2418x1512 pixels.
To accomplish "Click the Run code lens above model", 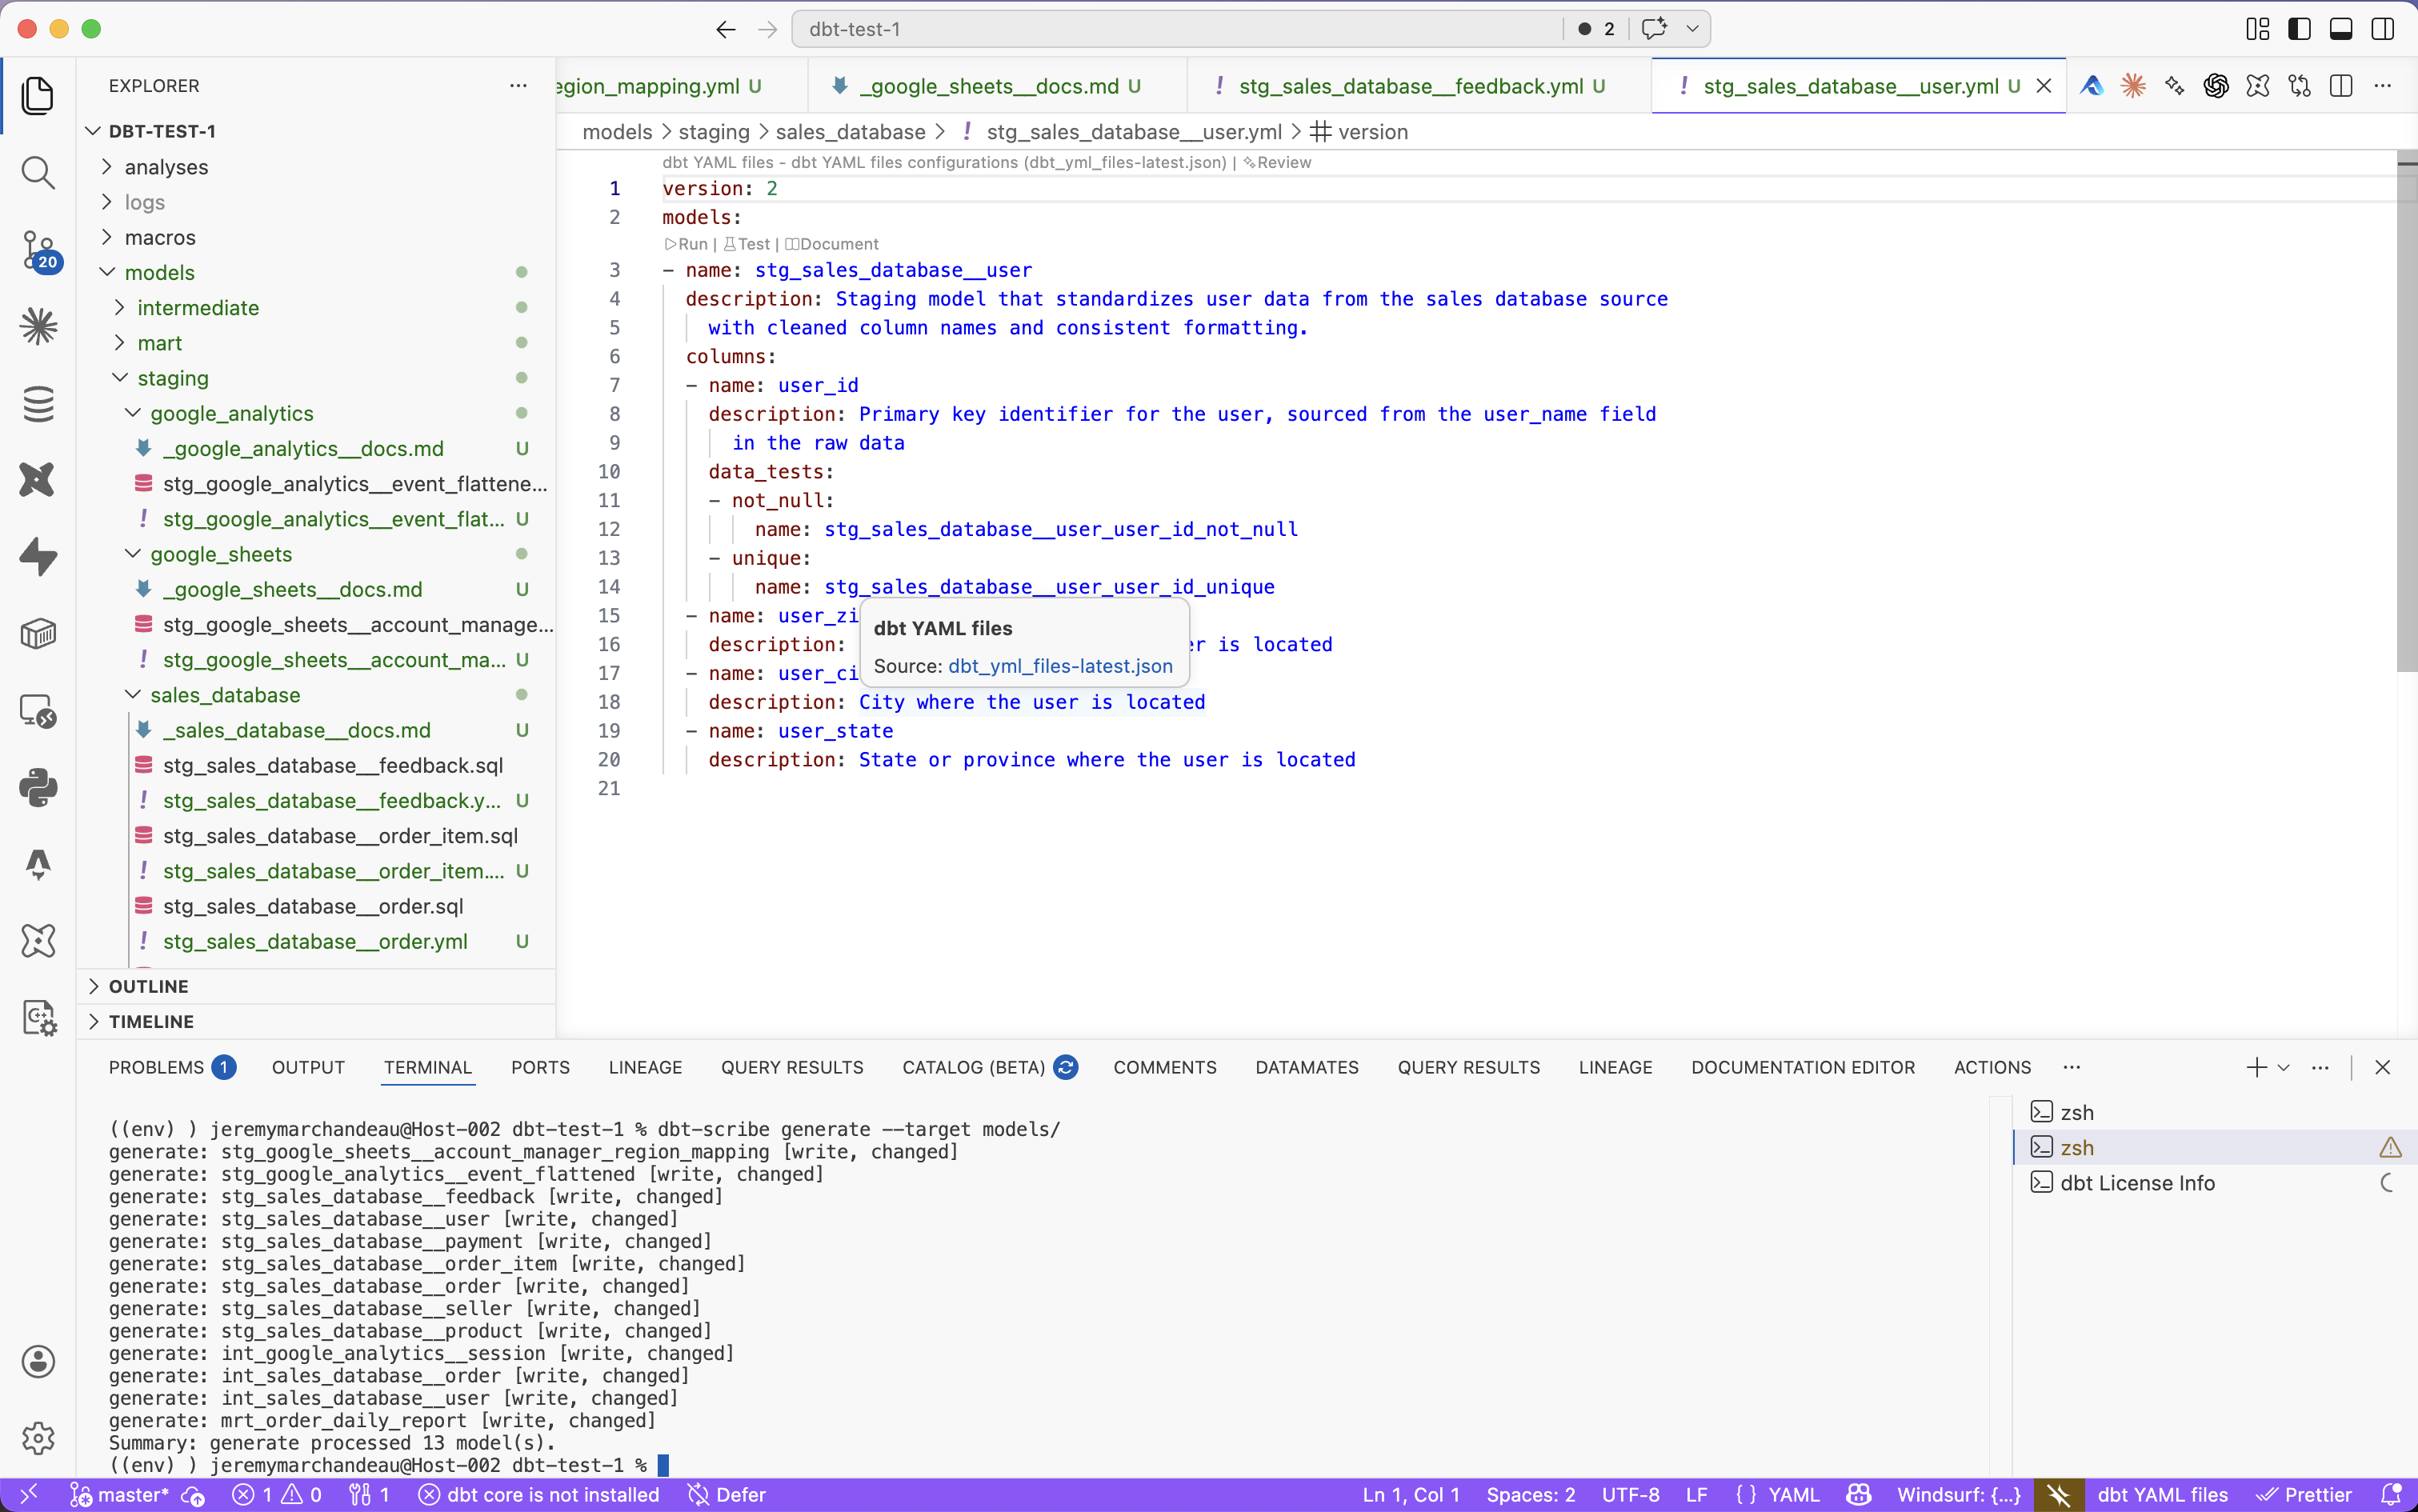I will [686, 244].
